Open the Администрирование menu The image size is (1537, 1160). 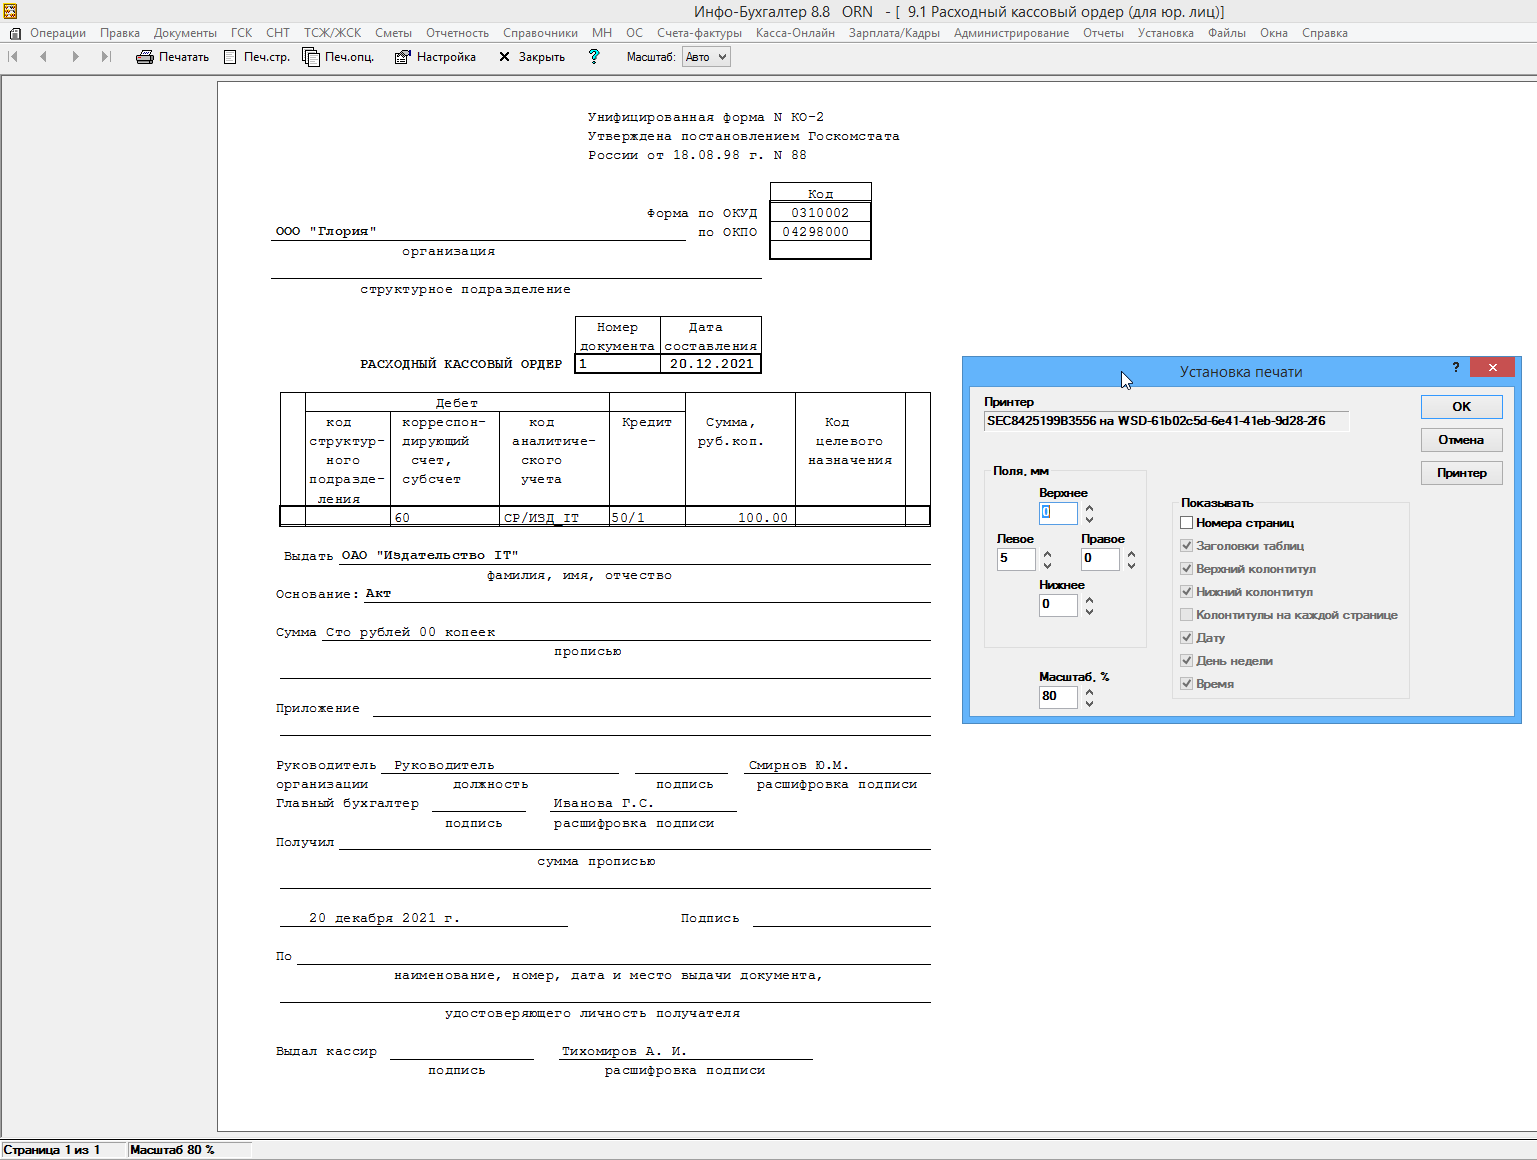pyautogui.click(x=1011, y=33)
